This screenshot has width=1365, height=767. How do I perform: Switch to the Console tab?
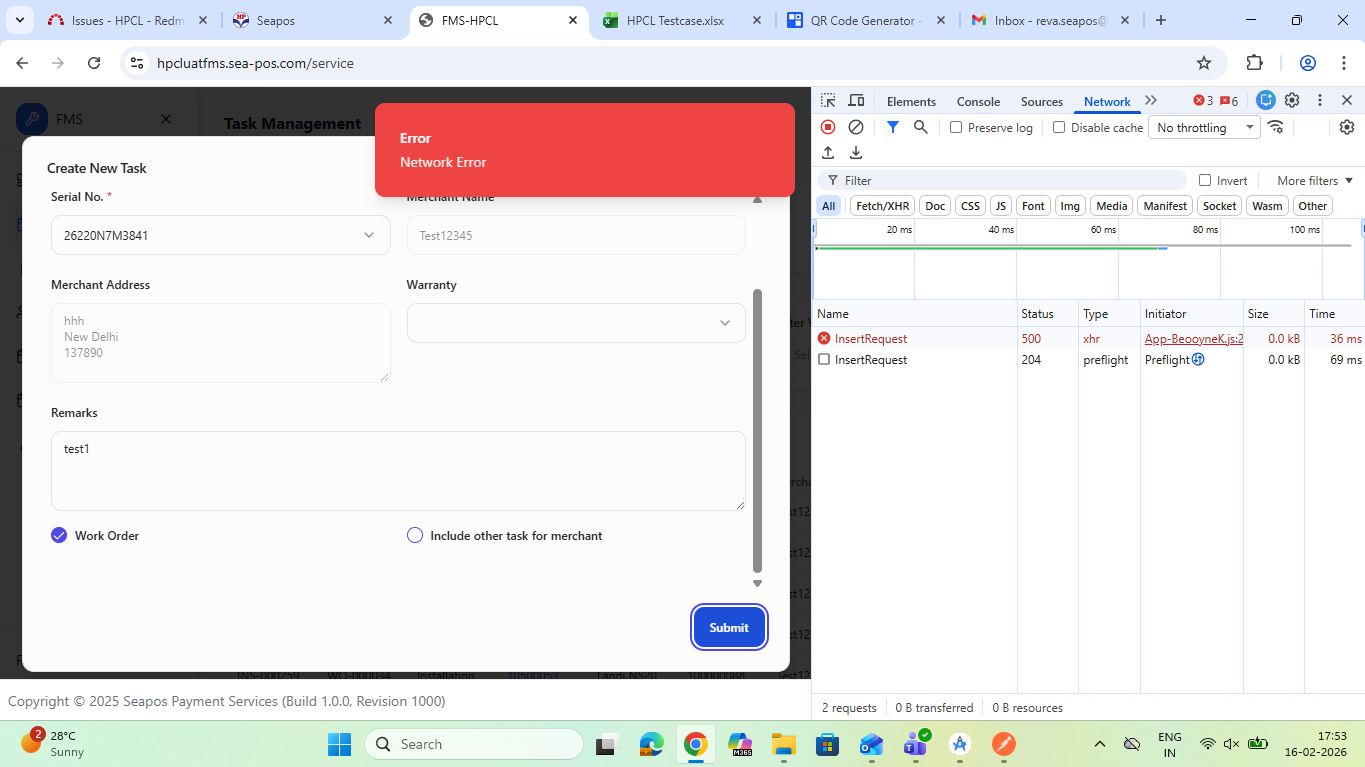click(978, 101)
